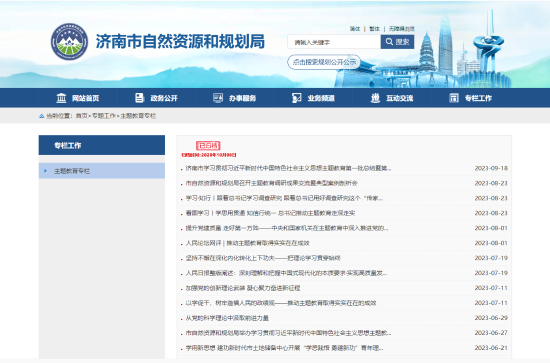Click the 业务频道 icon in navigation
The width and height of the screenshot is (550, 363).
(296, 98)
